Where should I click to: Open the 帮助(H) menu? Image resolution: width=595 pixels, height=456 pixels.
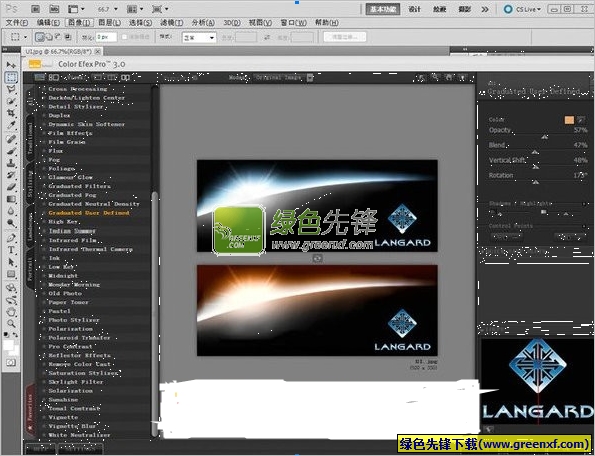pos(327,23)
